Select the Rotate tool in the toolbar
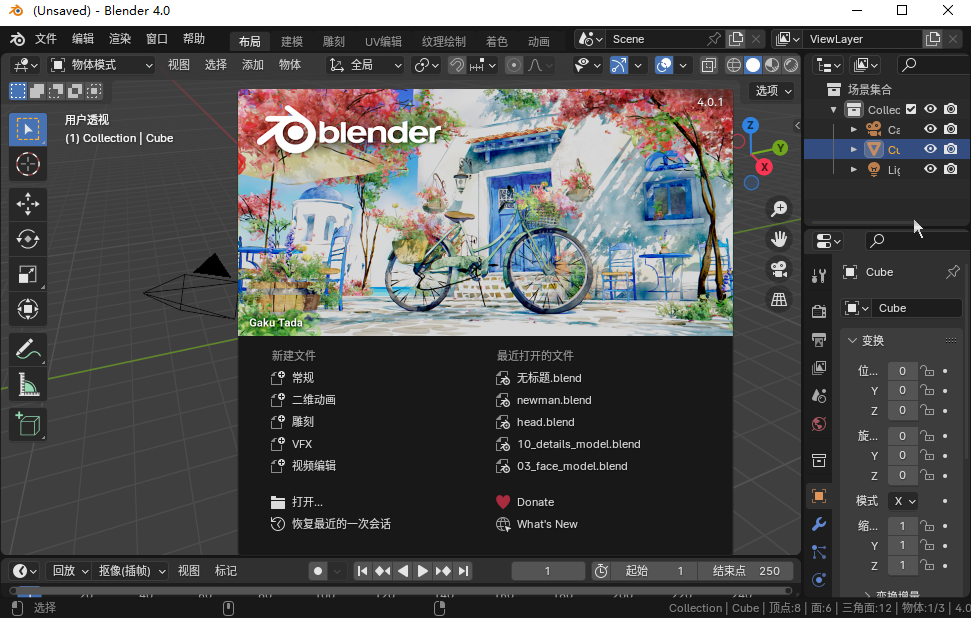 click(28, 239)
